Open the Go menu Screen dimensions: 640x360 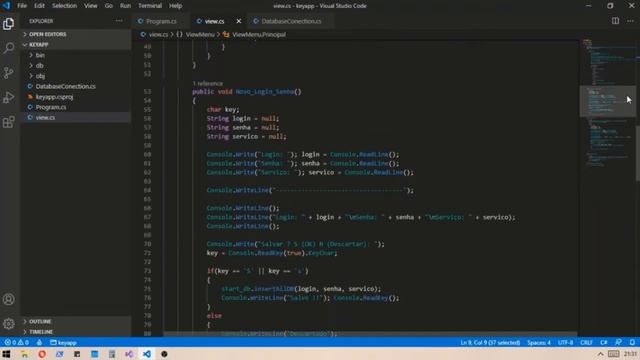(109, 6)
